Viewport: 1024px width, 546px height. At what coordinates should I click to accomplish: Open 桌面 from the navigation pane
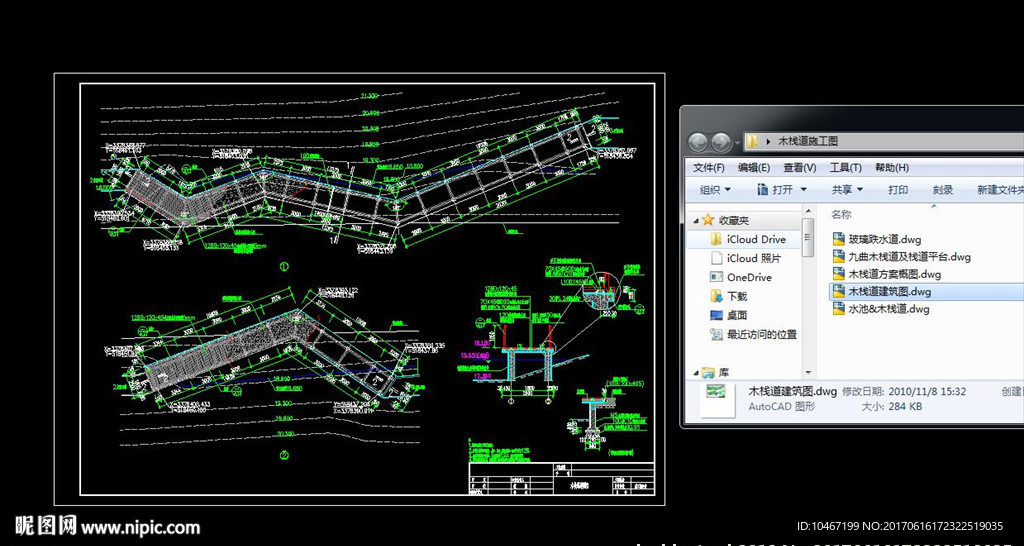[736, 315]
